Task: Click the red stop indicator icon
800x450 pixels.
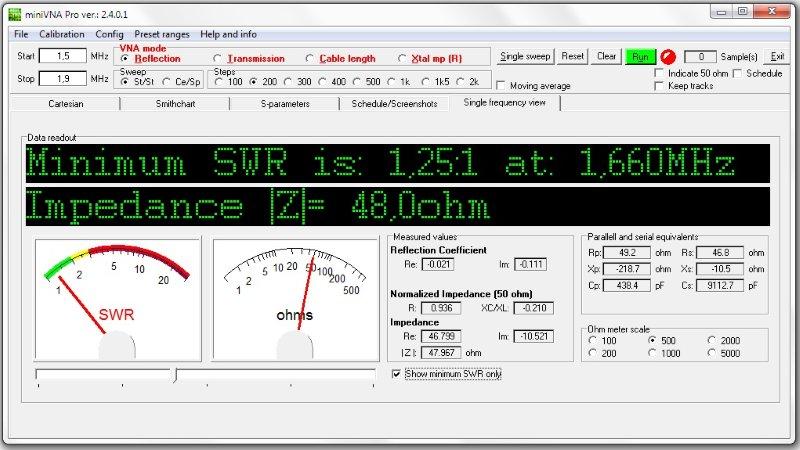Action: [668, 57]
